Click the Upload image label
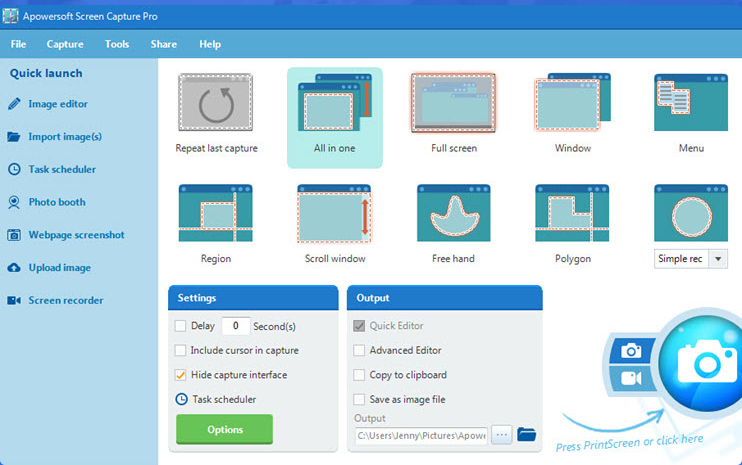This screenshot has width=742, height=465. [60, 268]
